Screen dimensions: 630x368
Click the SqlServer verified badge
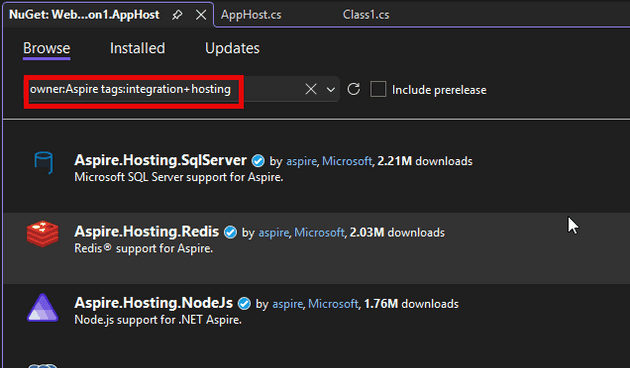click(x=258, y=161)
